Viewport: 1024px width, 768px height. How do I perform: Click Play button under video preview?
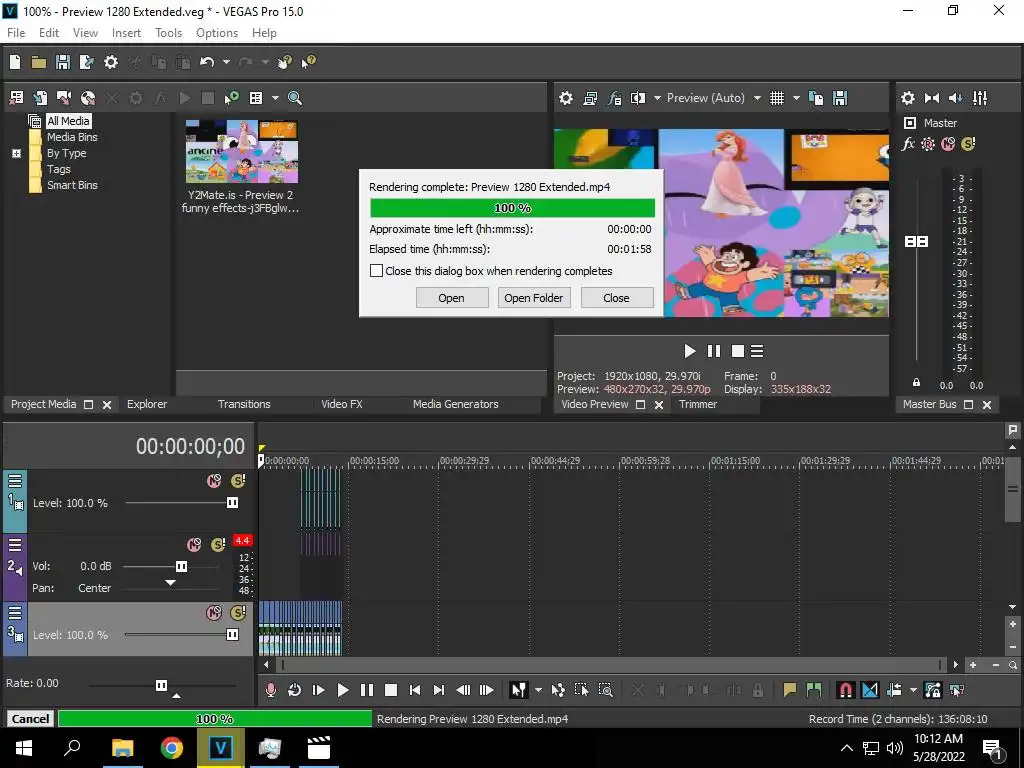[690, 351]
